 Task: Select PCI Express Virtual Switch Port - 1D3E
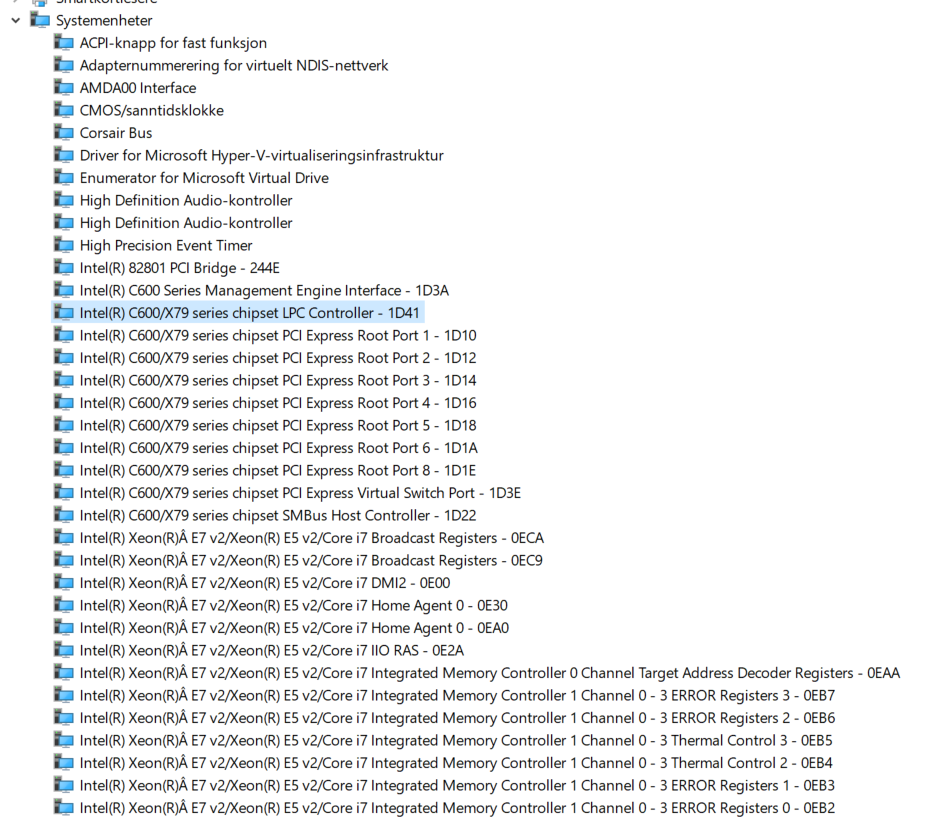300,493
